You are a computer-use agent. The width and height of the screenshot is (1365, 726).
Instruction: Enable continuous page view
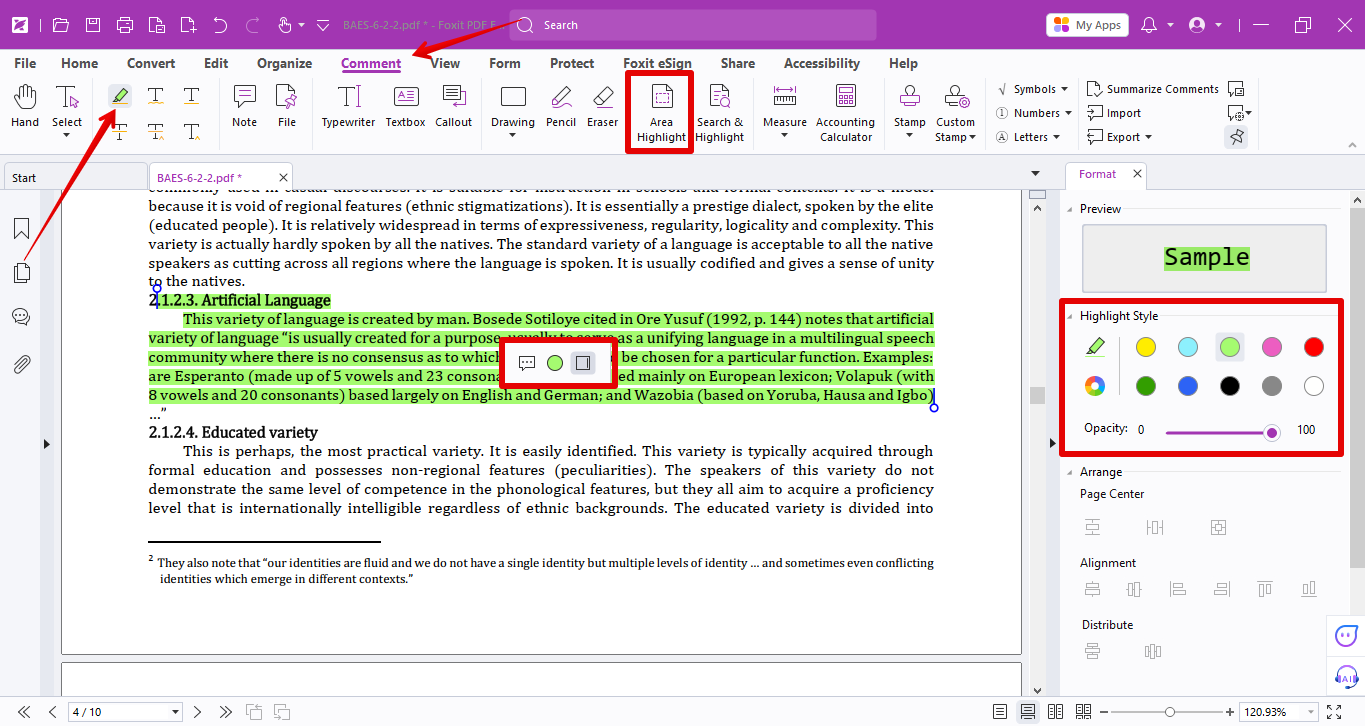click(x=1027, y=712)
